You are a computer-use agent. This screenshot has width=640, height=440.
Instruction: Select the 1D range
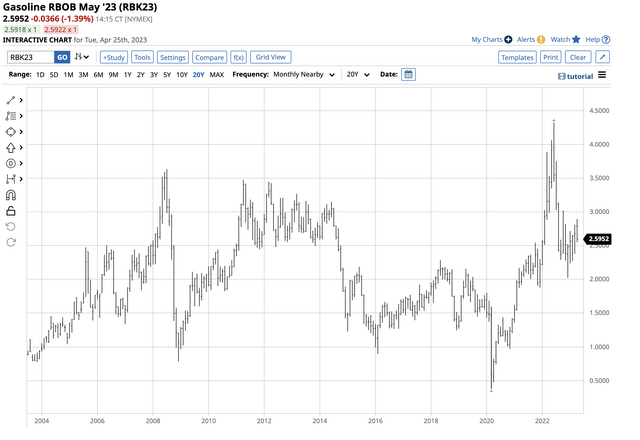[x=40, y=75]
